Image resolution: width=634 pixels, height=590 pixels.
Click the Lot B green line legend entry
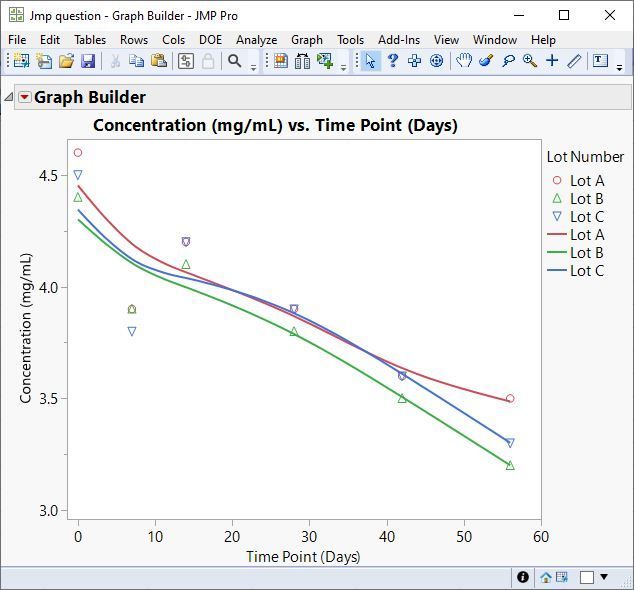[575, 253]
